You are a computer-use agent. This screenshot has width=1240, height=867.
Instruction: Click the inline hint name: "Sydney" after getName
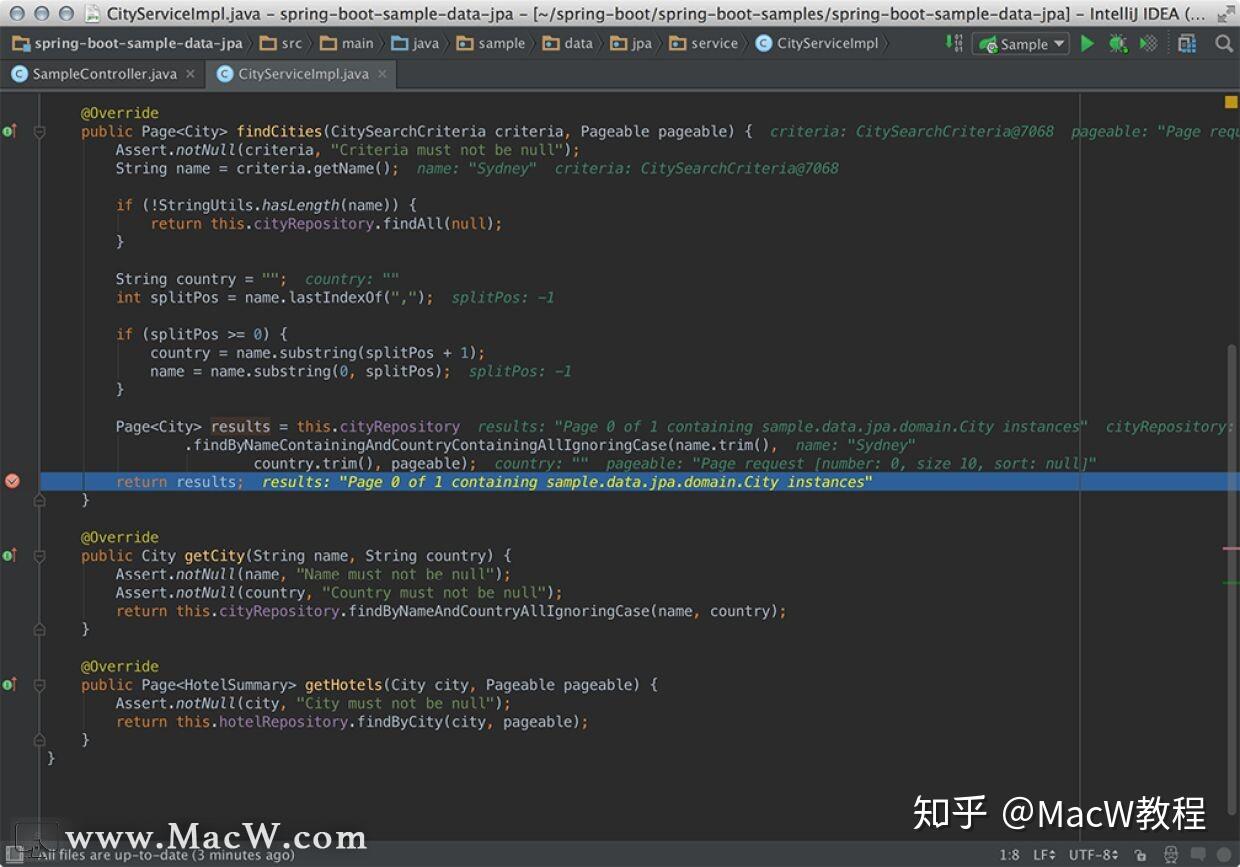[477, 168]
